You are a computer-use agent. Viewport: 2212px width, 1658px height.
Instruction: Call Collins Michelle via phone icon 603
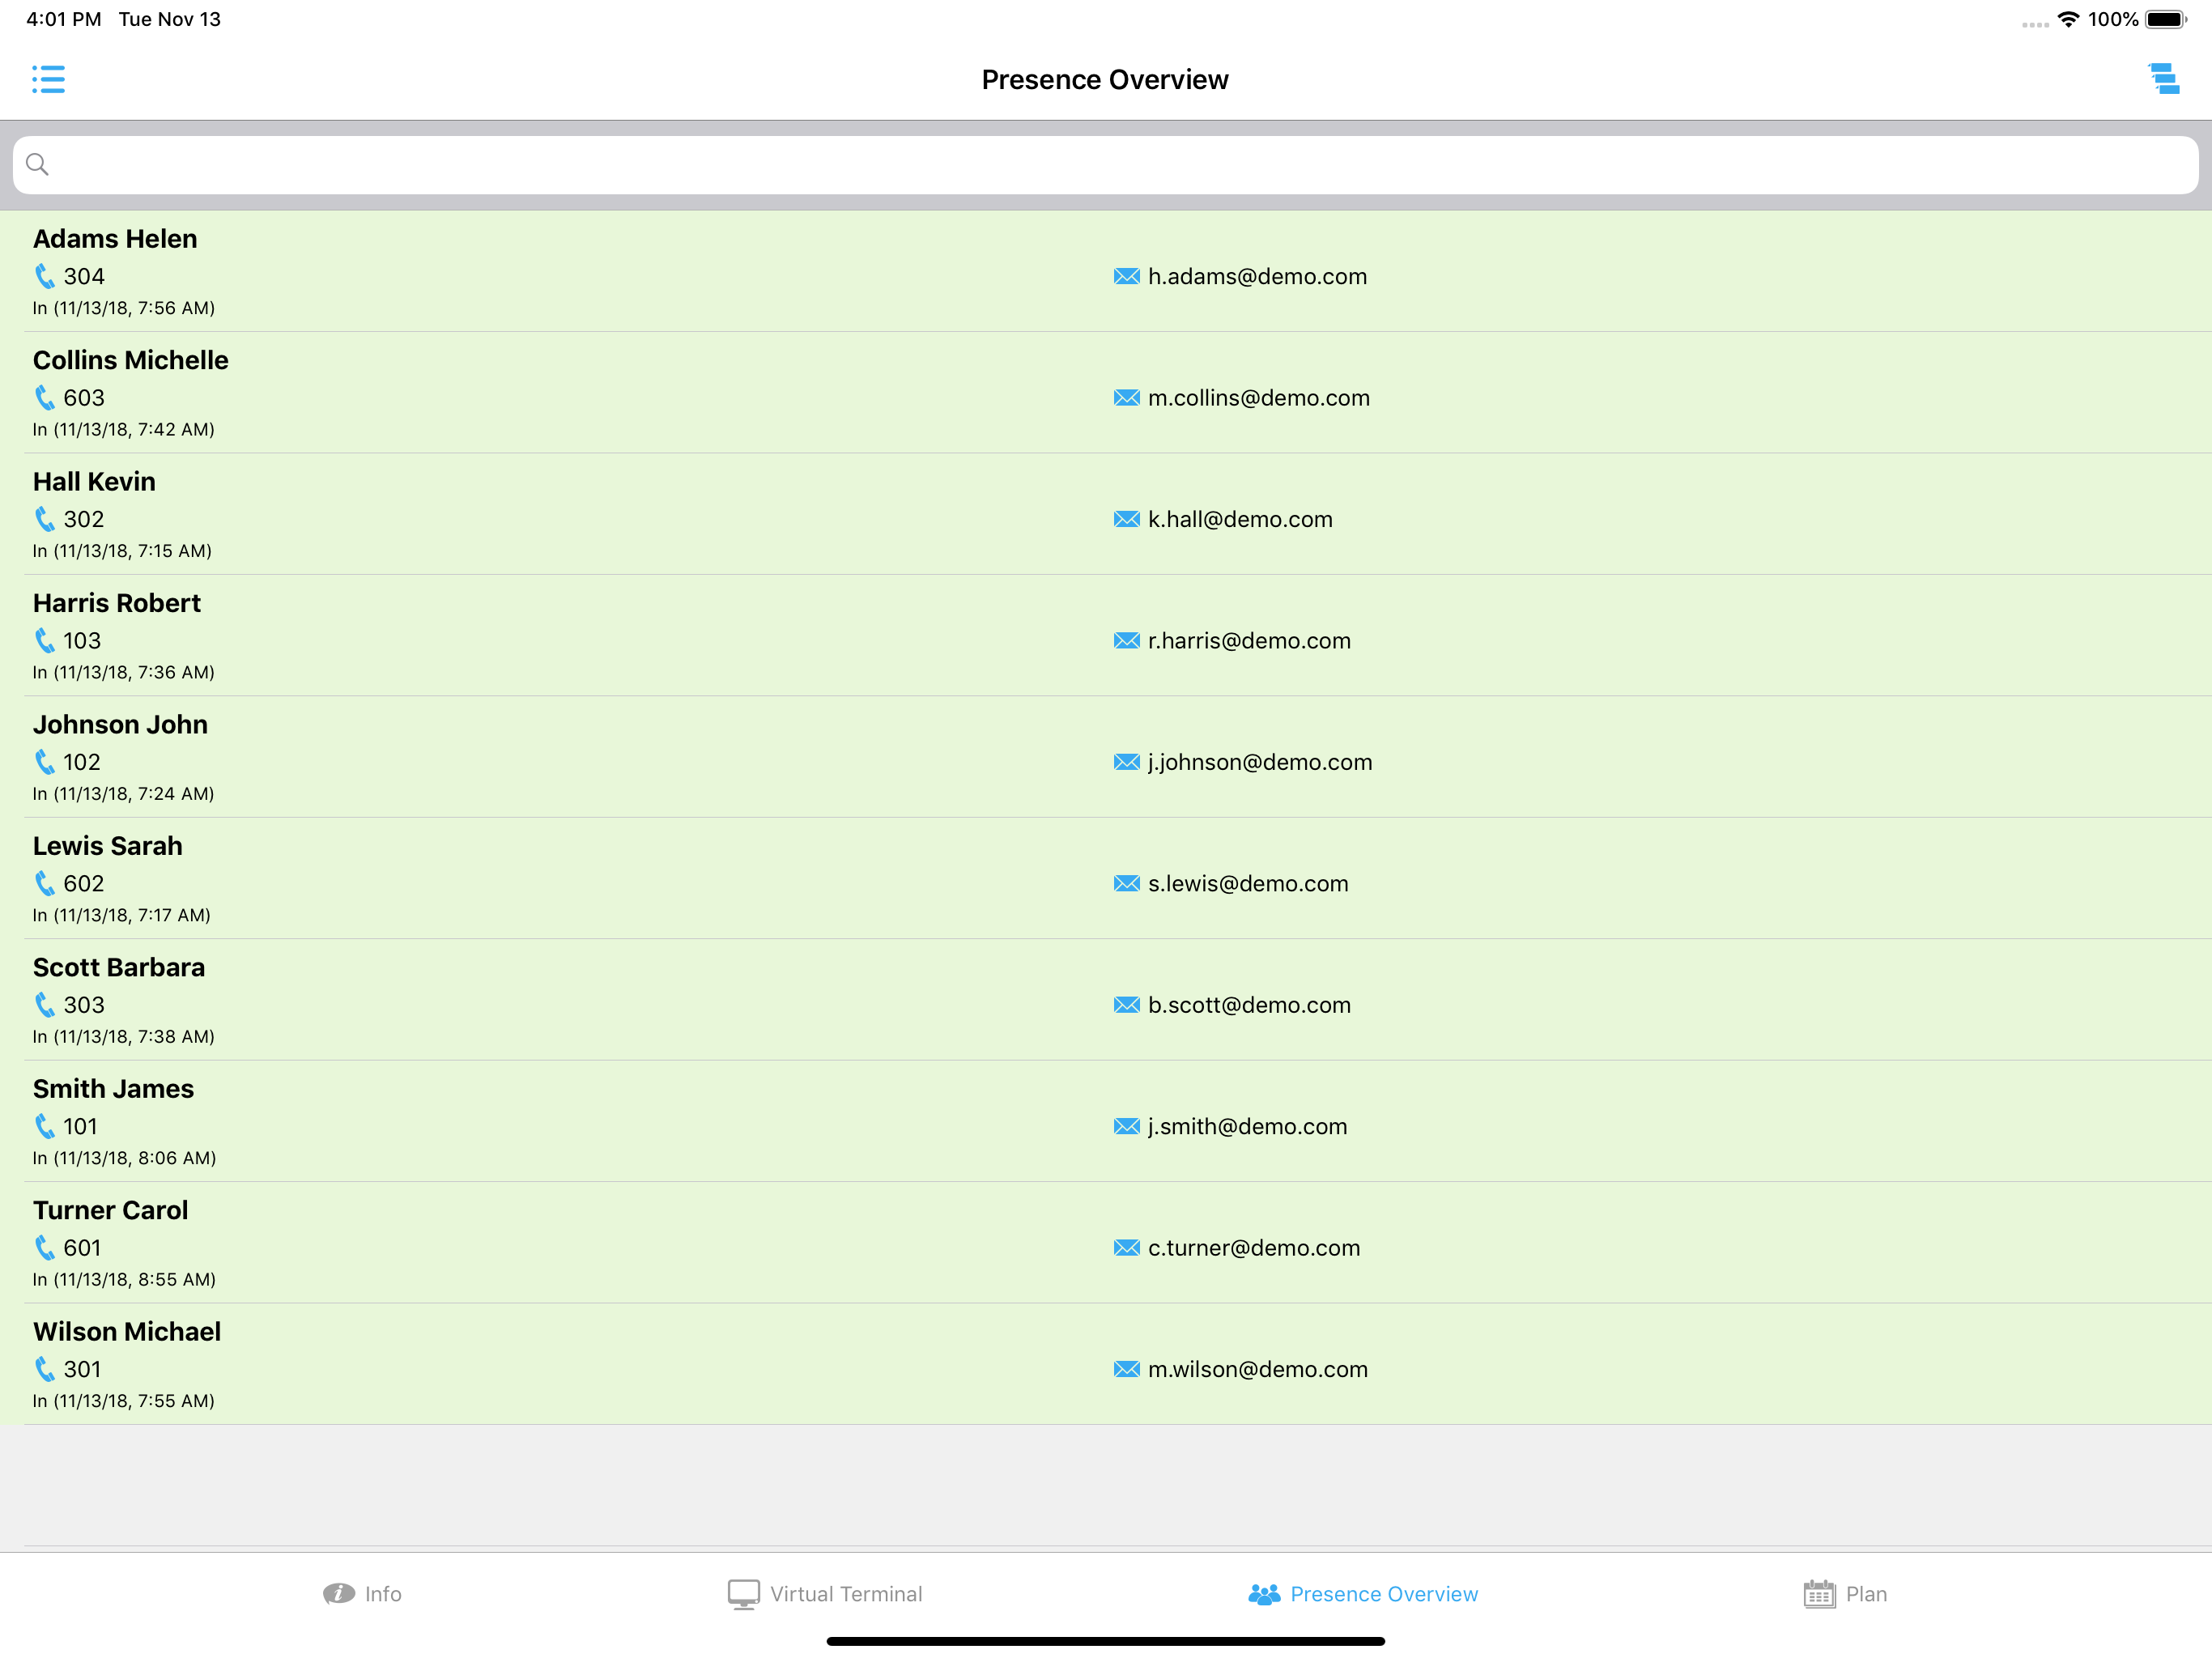click(45, 398)
